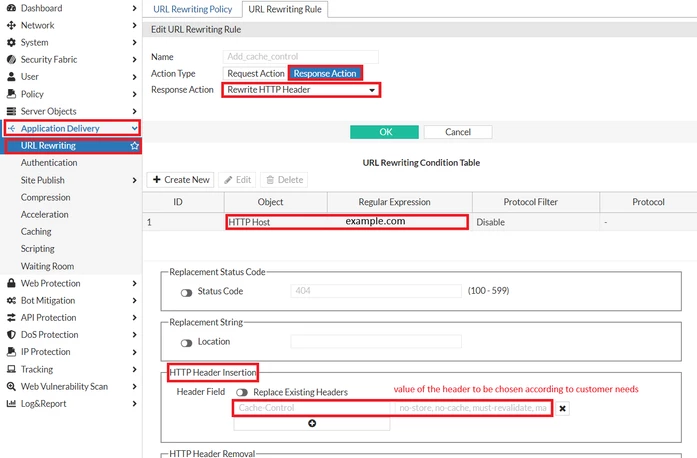Expand the Site Publish chevron
This screenshot has height=458, width=697.
click(134, 180)
